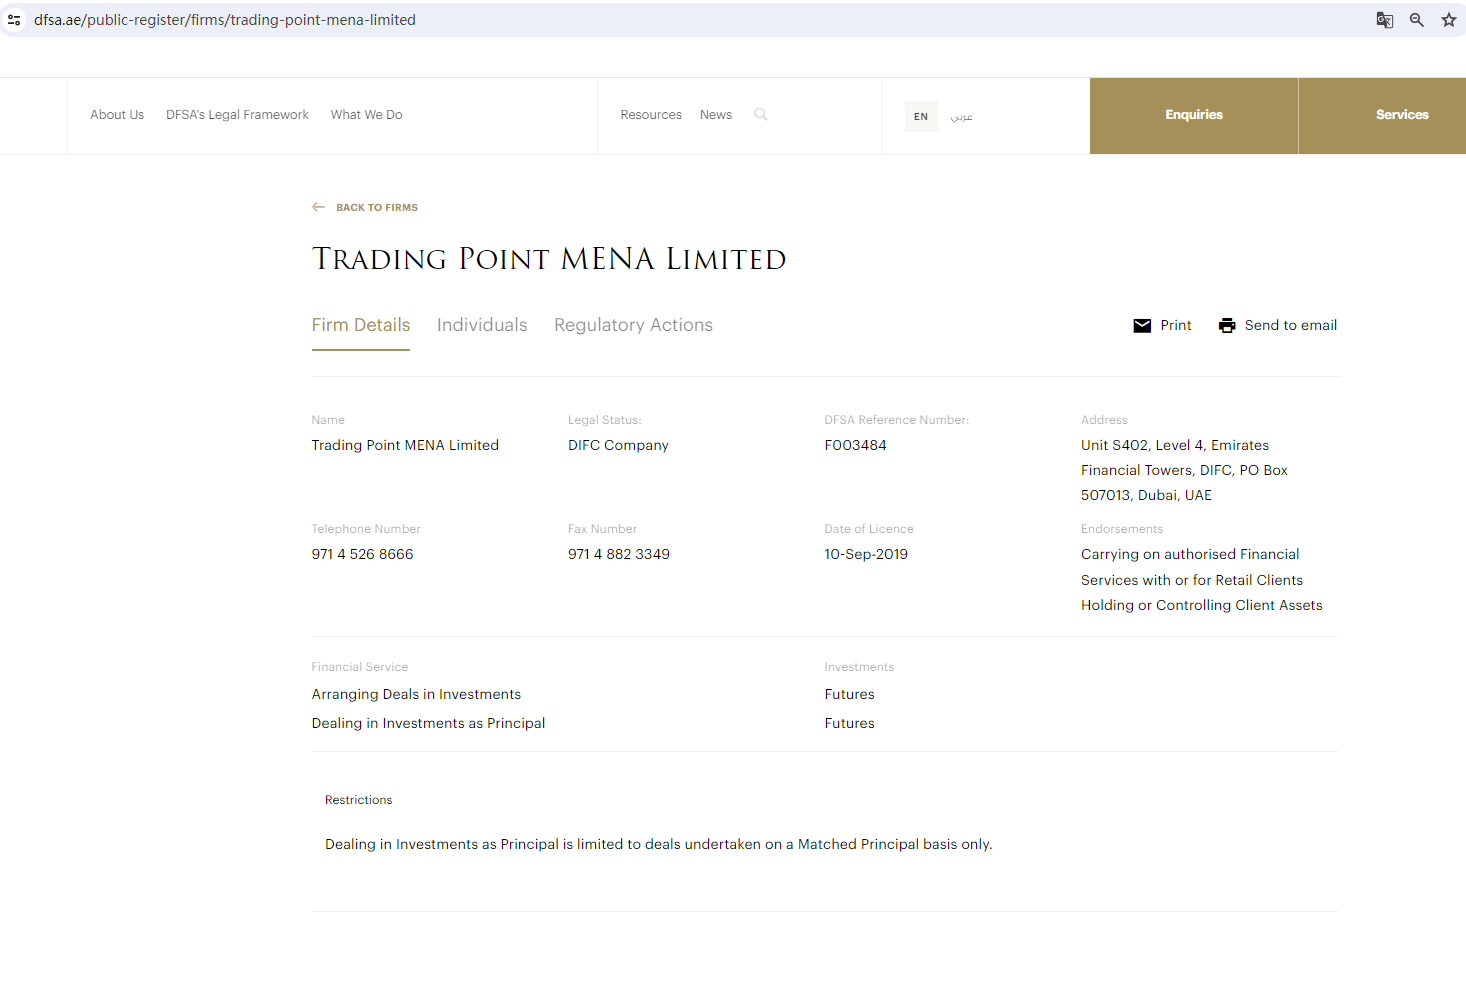Click the Enquiries button
This screenshot has height=981, width=1466.
pos(1194,115)
